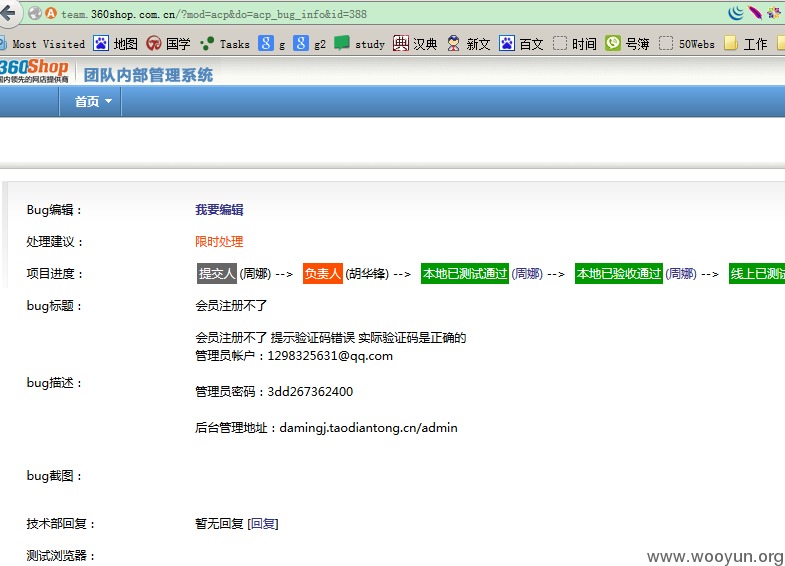Click the 限时处理 text
The width and height of the screenshot is (785, 566).
(219, 242)
